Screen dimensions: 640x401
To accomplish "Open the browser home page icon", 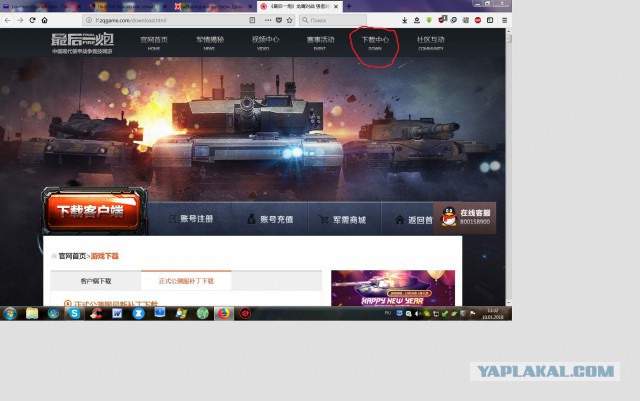I will point(44,20).
